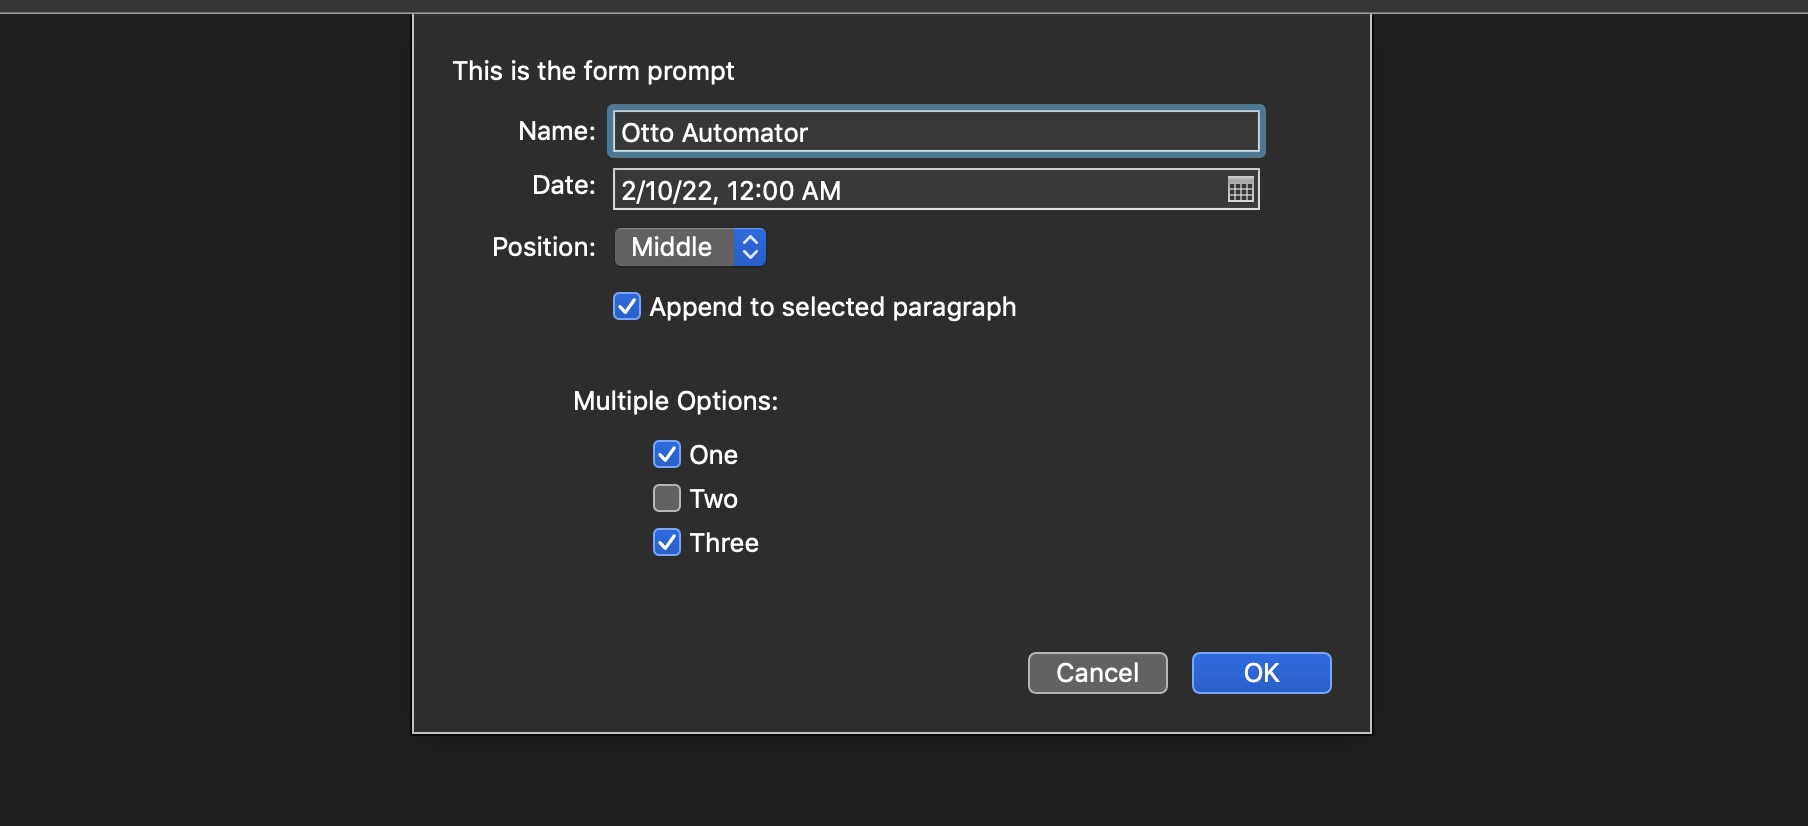The image size is (1808, 826).
Task: Focus the Name field containing Otto Automator
Action: pyautogui.click(x=935, y=132)
